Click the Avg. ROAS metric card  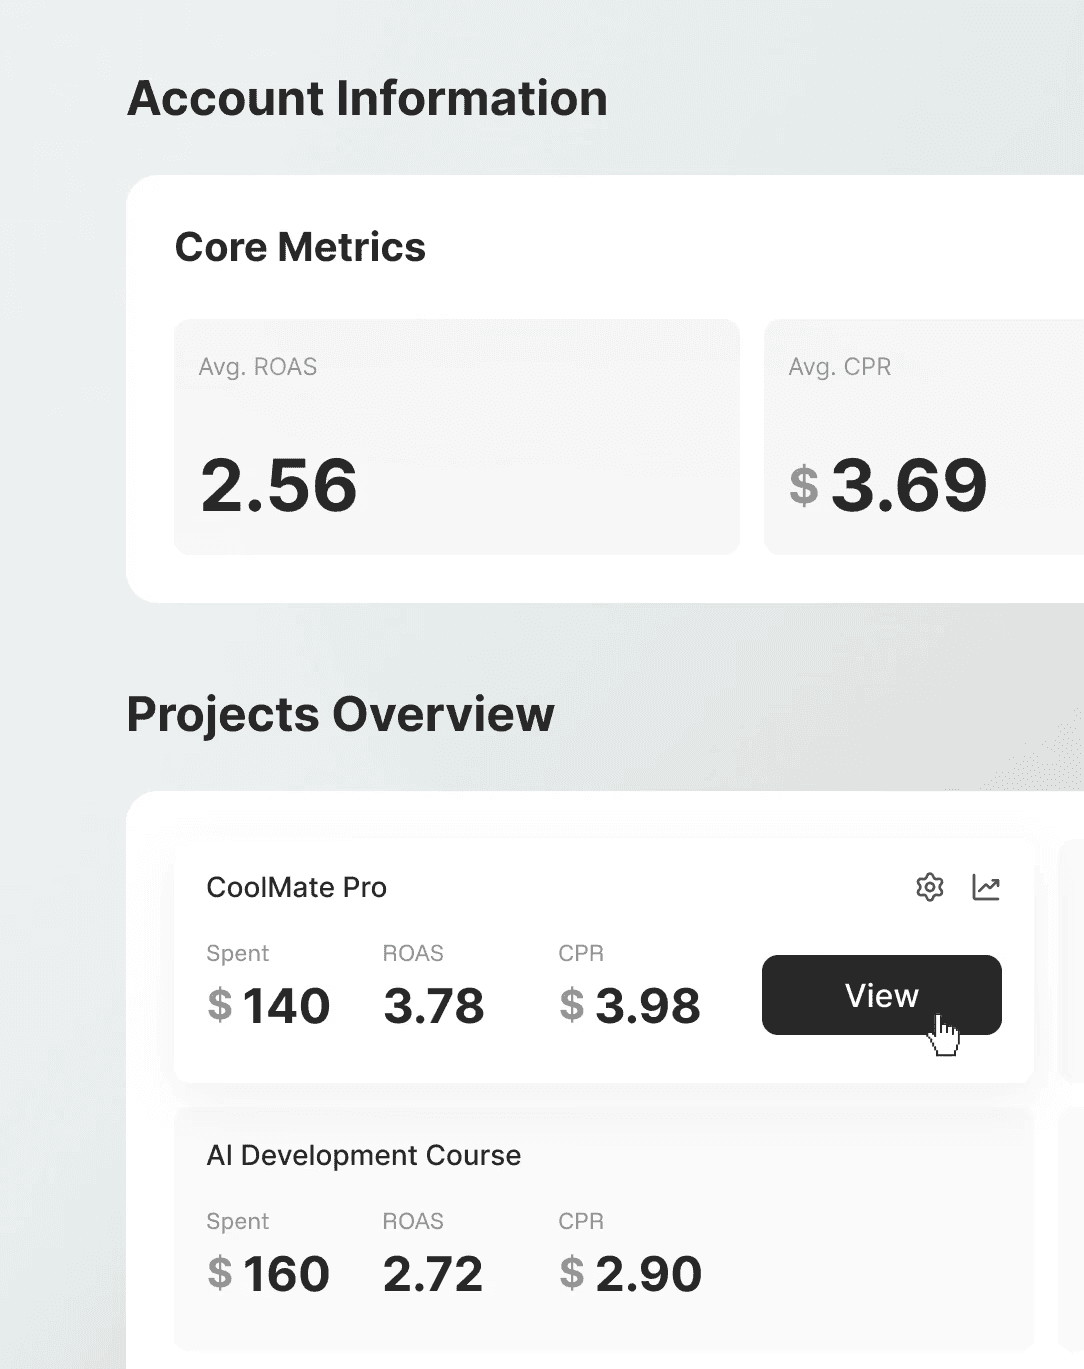pyautogui.click(x=457, y=437)
